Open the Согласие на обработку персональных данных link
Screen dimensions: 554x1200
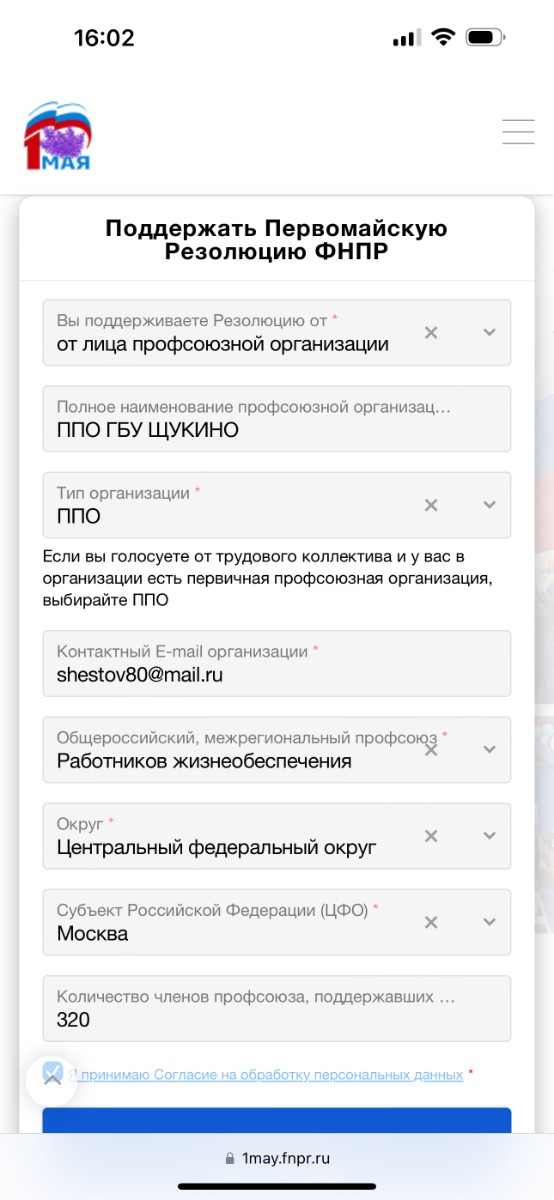[x=308, y=1074]
